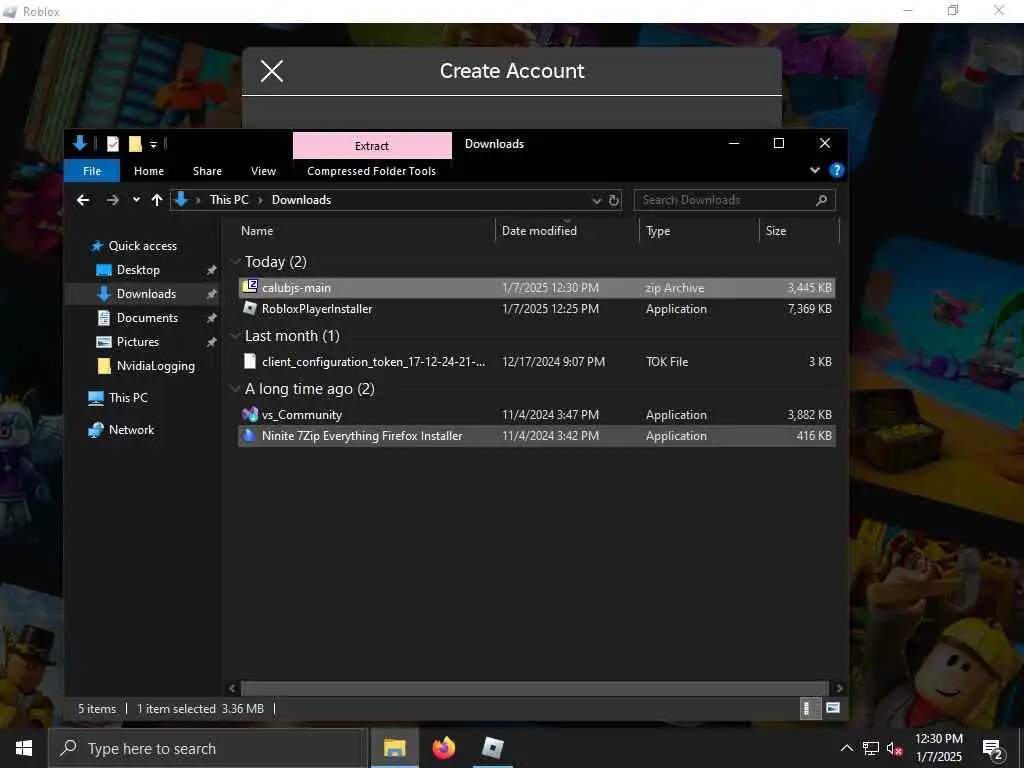Select the client_configuration_token file icon
This screenshot has height=768, width=1024.
point(249,361)
